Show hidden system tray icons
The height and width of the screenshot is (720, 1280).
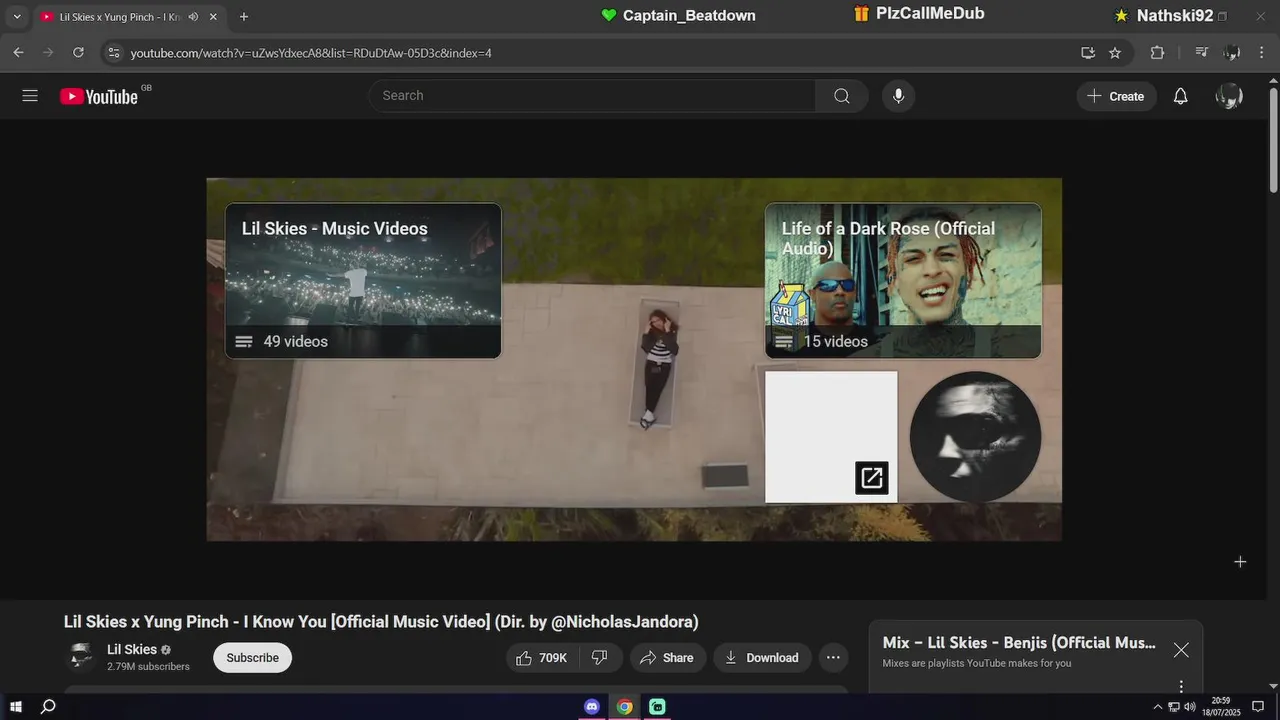click(1158, 707)
